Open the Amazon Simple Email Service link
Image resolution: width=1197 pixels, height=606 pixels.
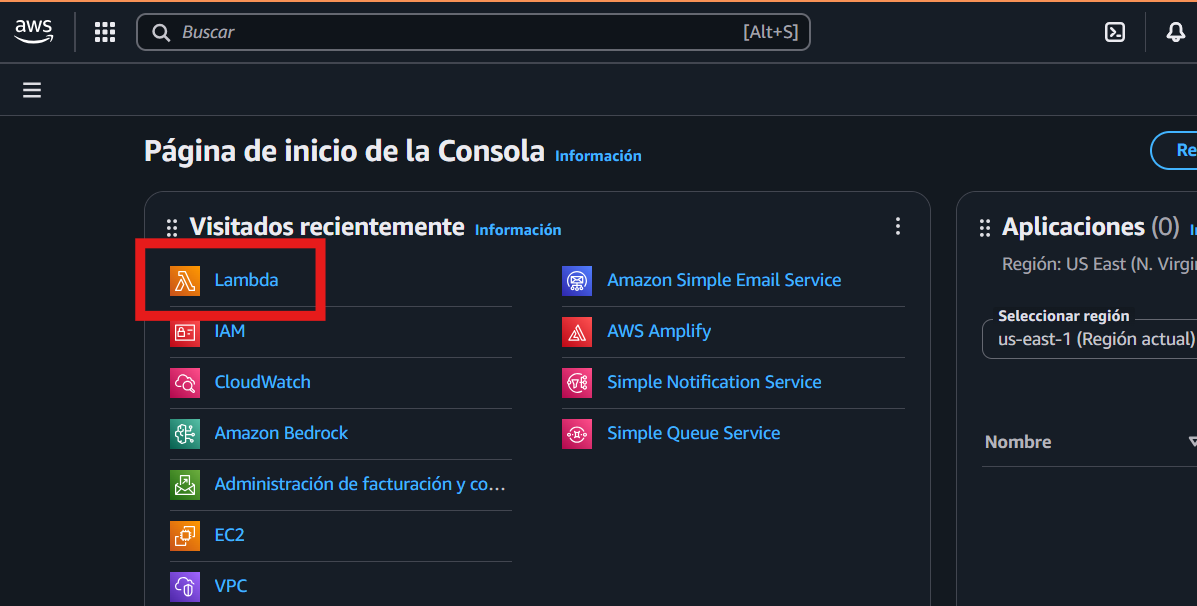coord(724,280)
